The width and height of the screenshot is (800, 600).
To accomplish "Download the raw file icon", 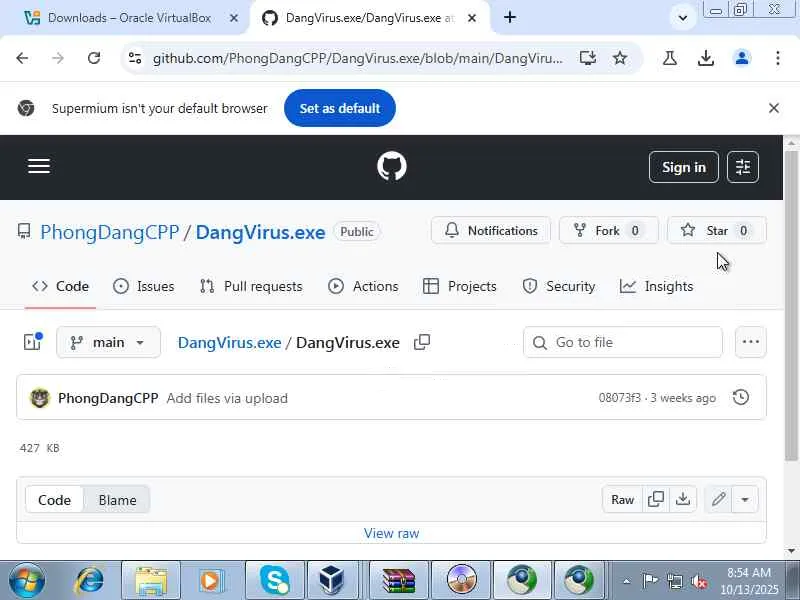I will click(x=683, y=499).
